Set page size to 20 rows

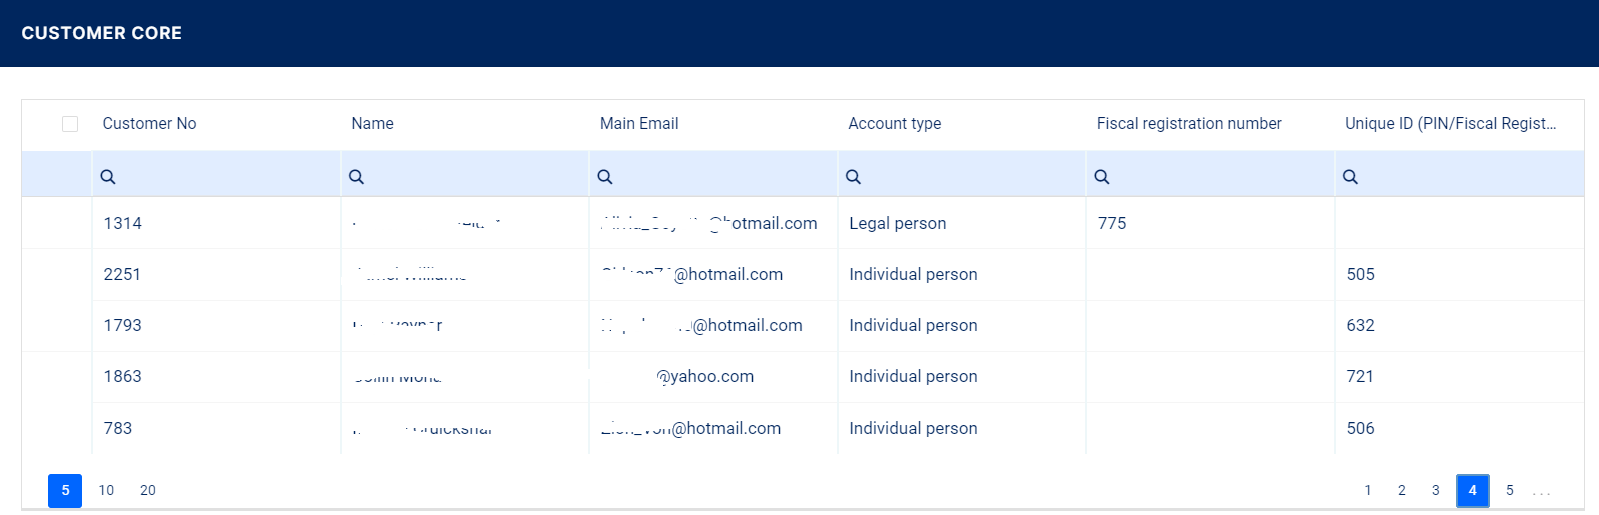148,490
